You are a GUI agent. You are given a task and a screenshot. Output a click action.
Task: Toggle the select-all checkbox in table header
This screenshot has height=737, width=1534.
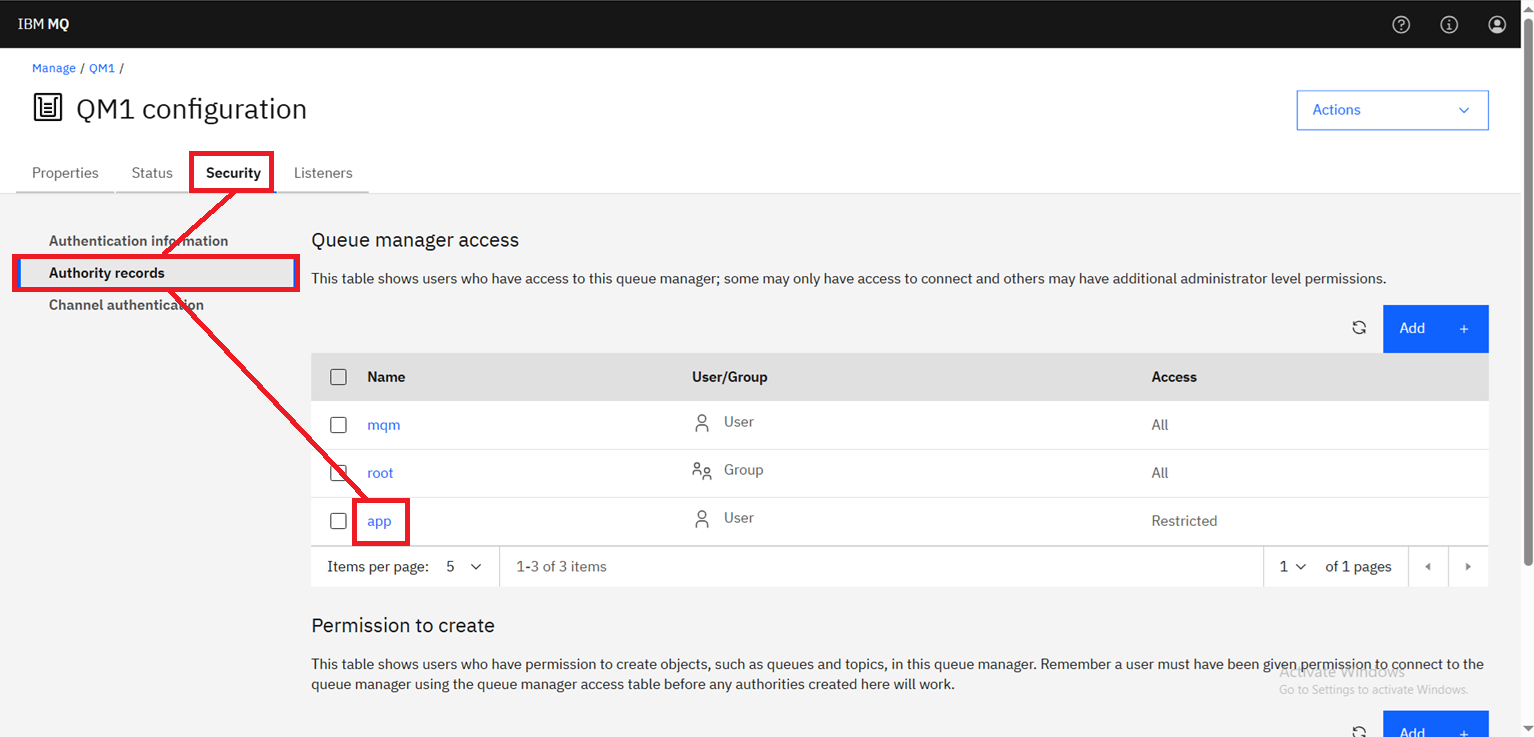click(x=338, y=377)
